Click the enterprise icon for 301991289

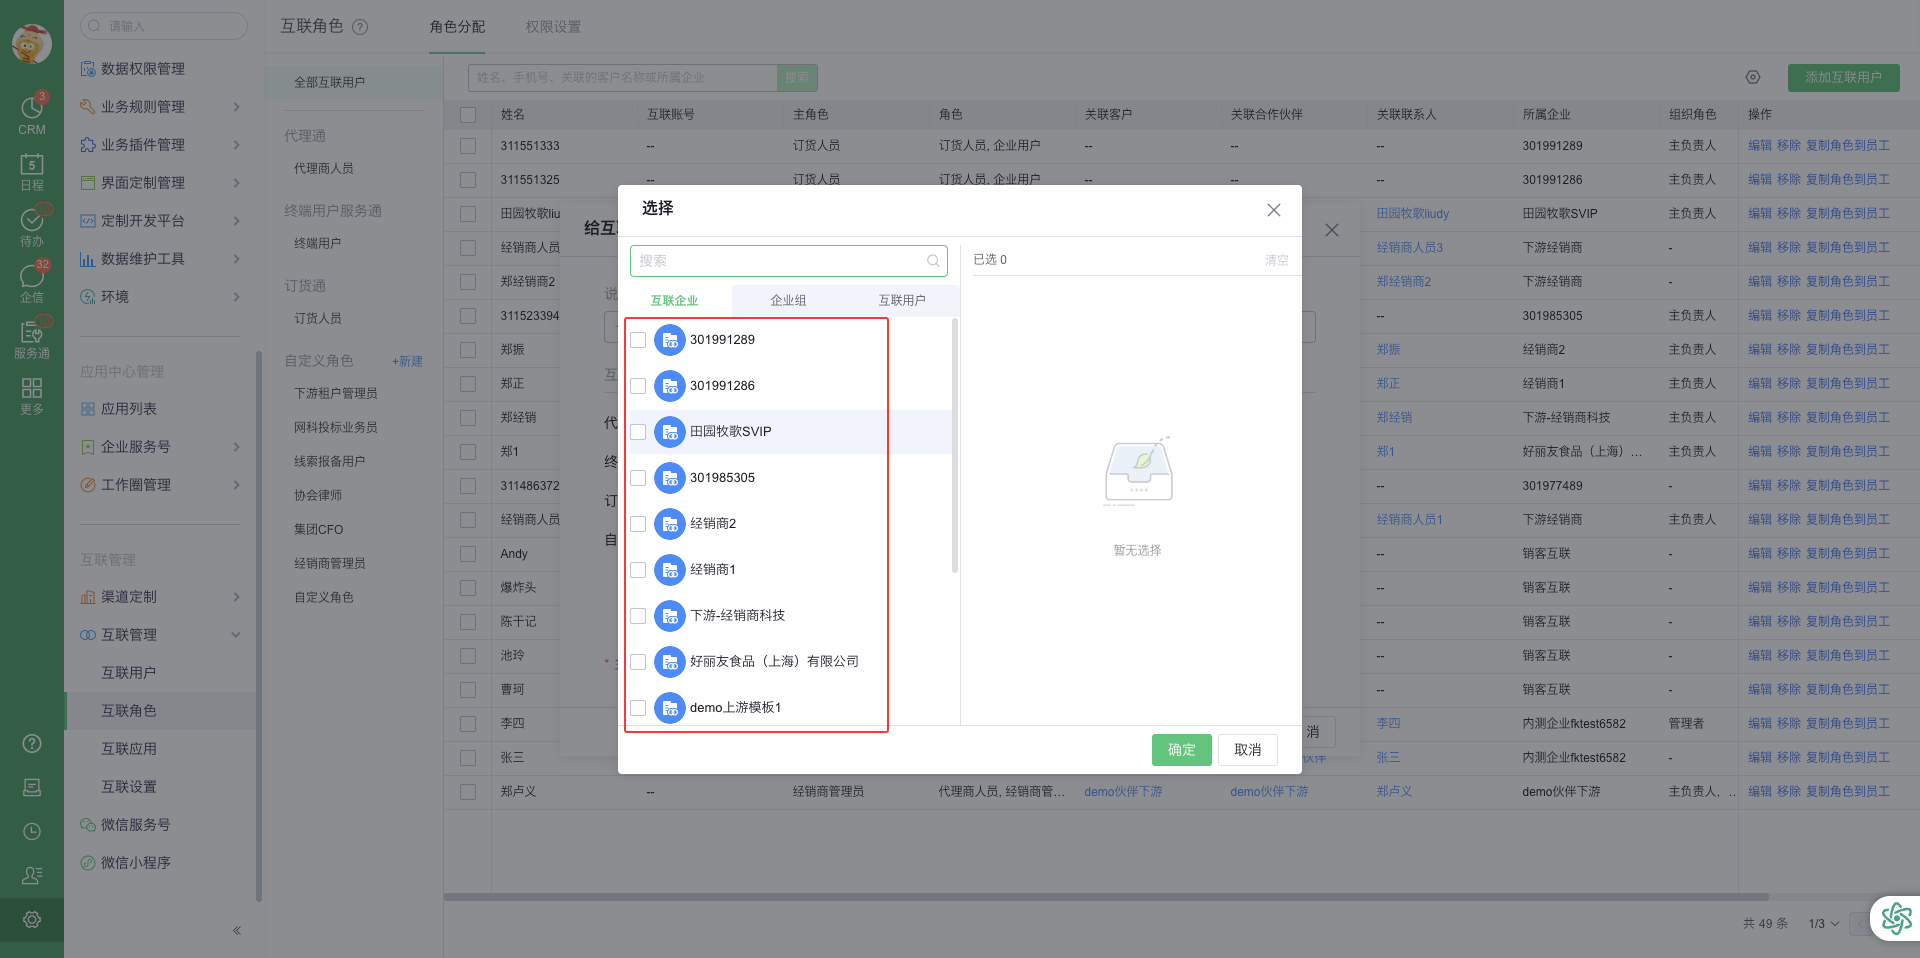pyautogui.click(x=670, y=340)
